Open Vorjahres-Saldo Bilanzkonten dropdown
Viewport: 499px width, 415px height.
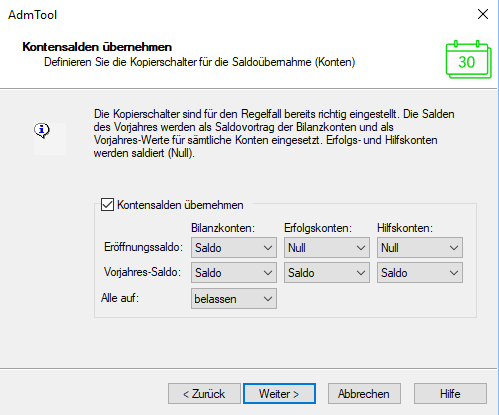point(234,273)
